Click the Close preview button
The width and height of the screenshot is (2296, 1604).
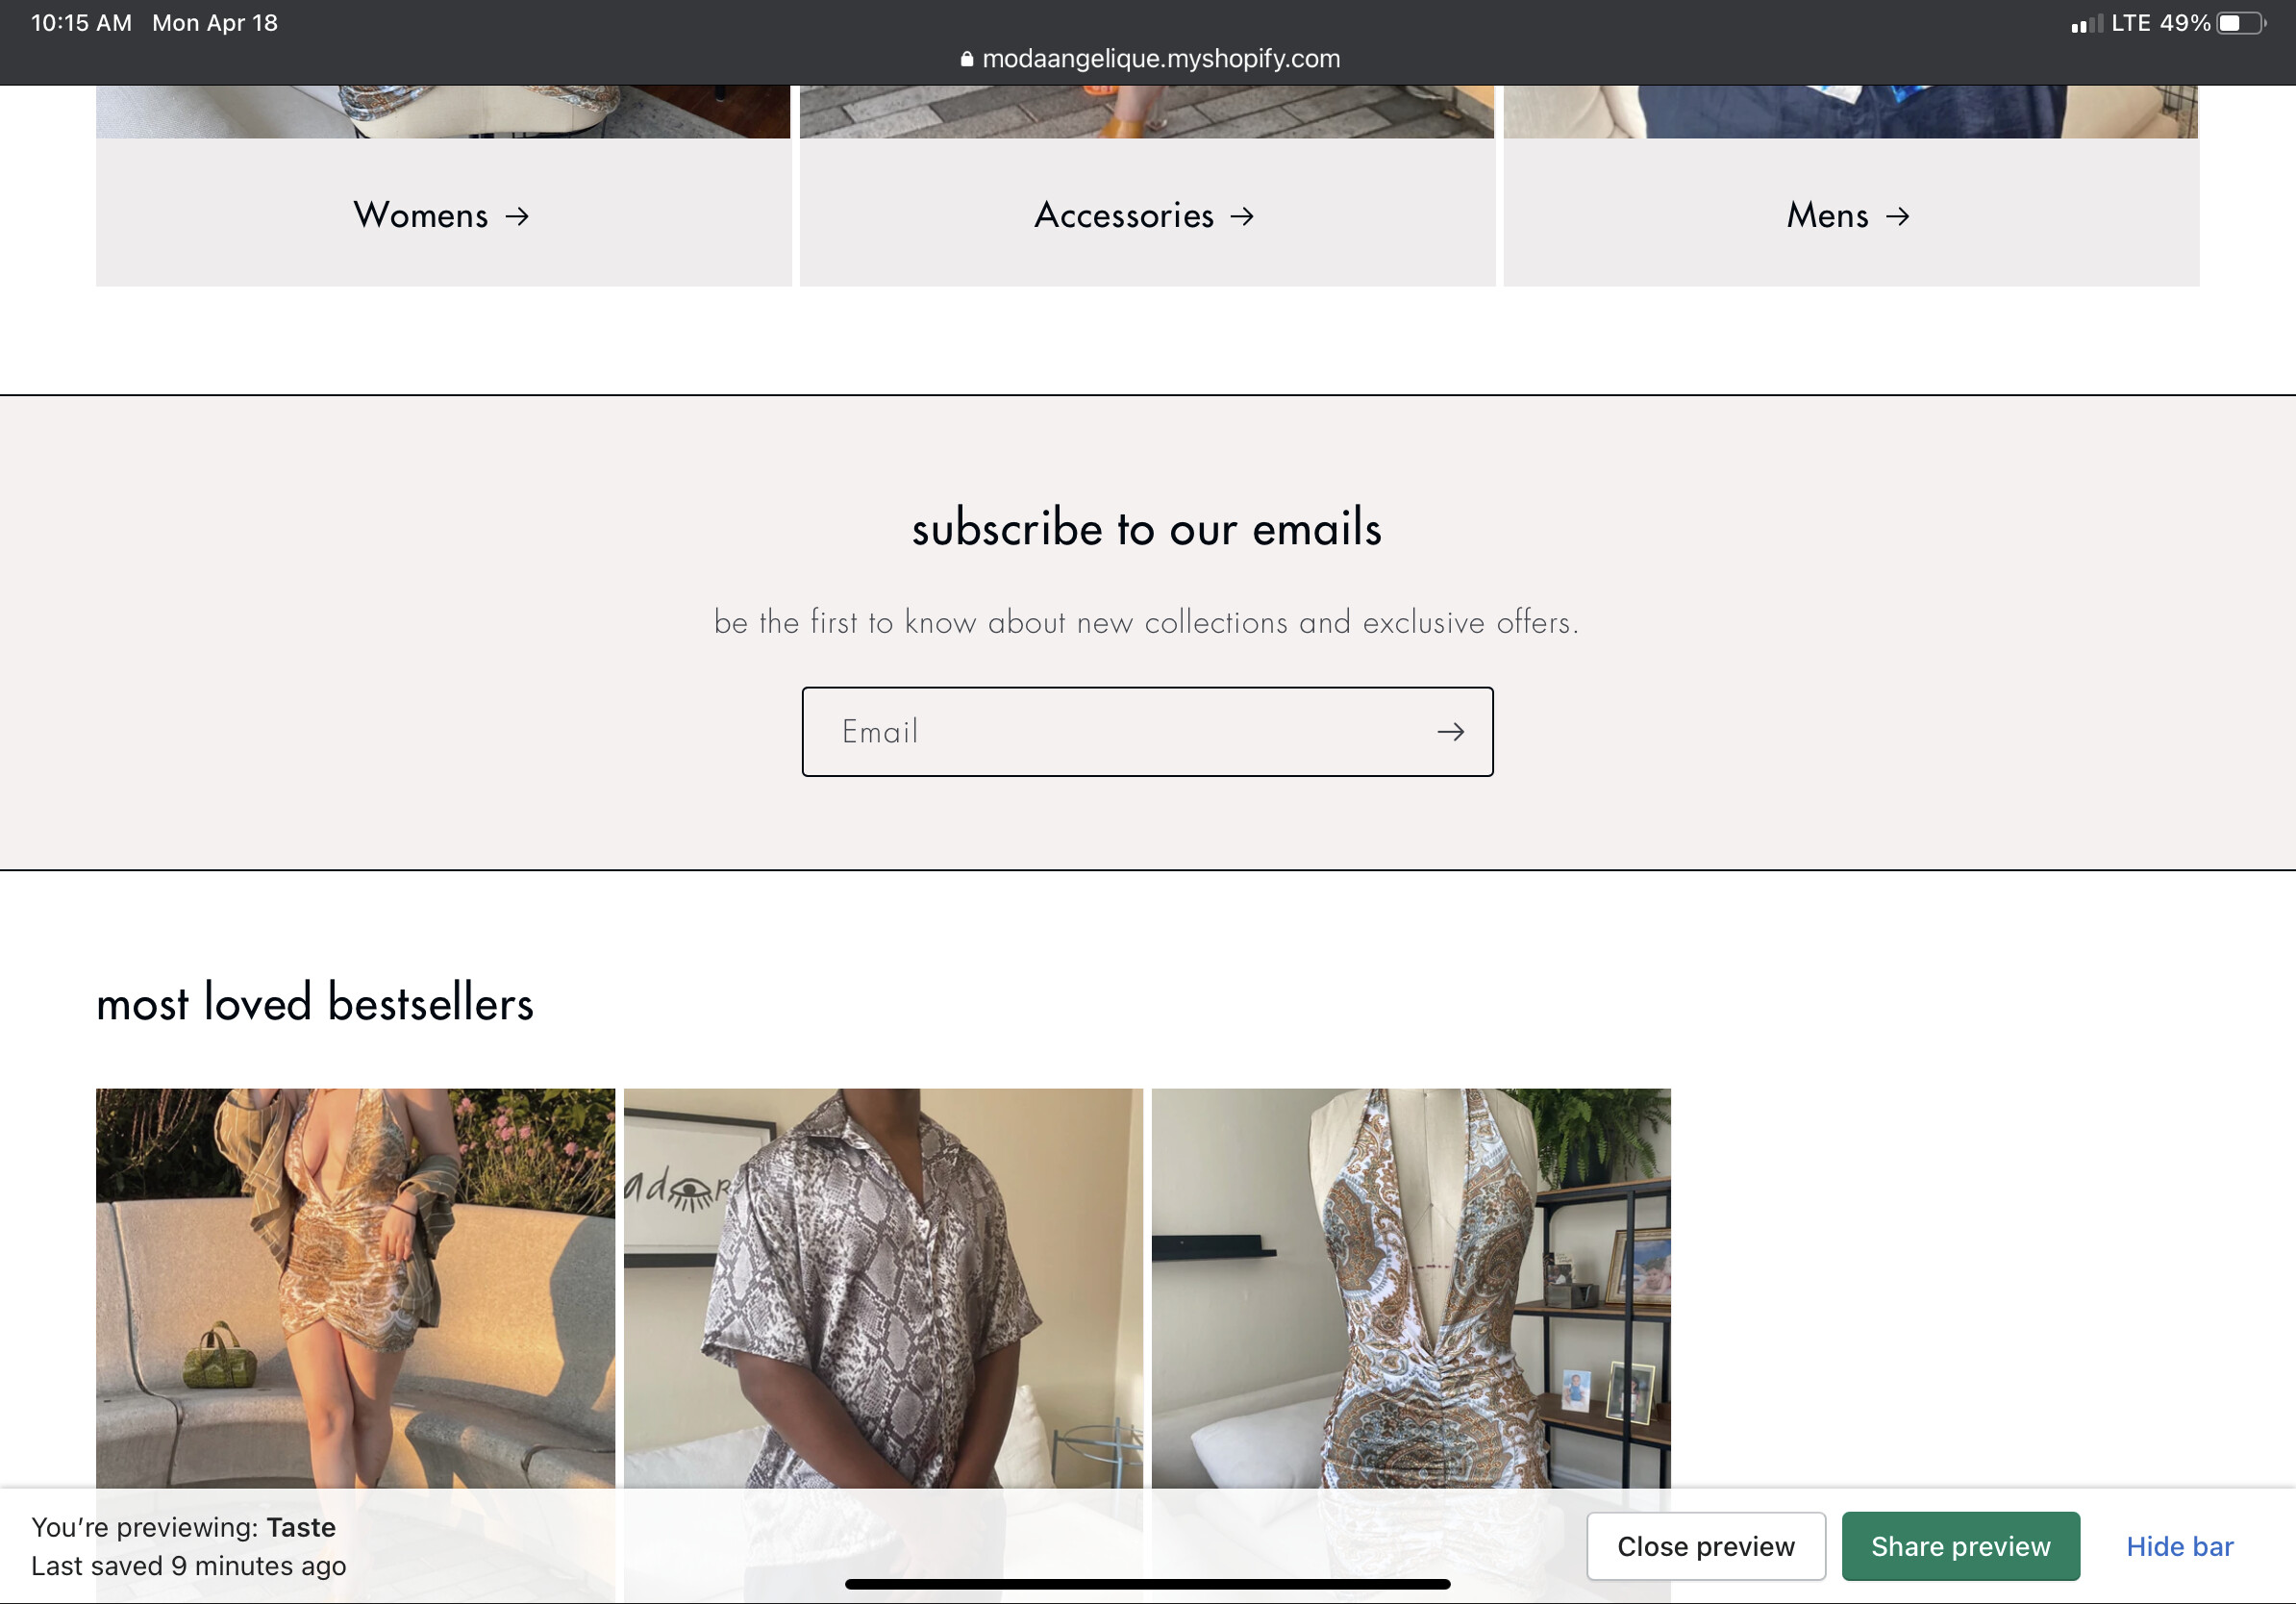pyautogui.click(x=1706, y=1546)
